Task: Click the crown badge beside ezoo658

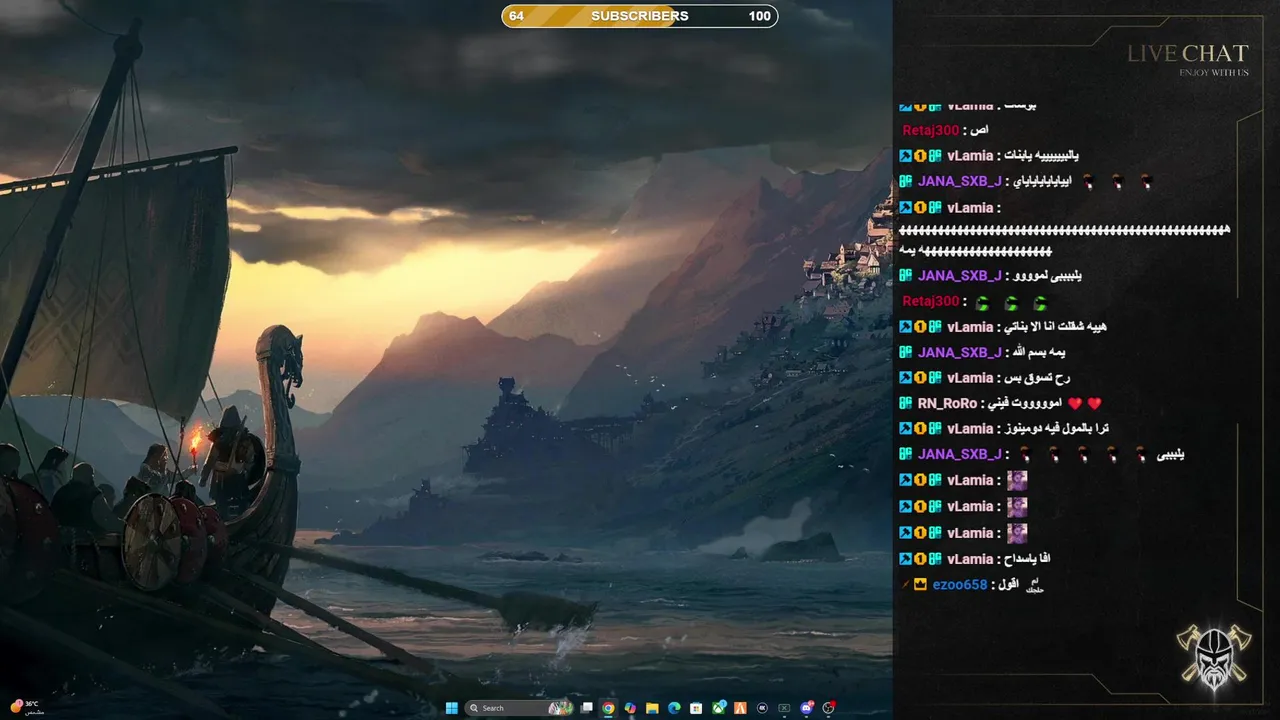Action: (x=920, y=584)
